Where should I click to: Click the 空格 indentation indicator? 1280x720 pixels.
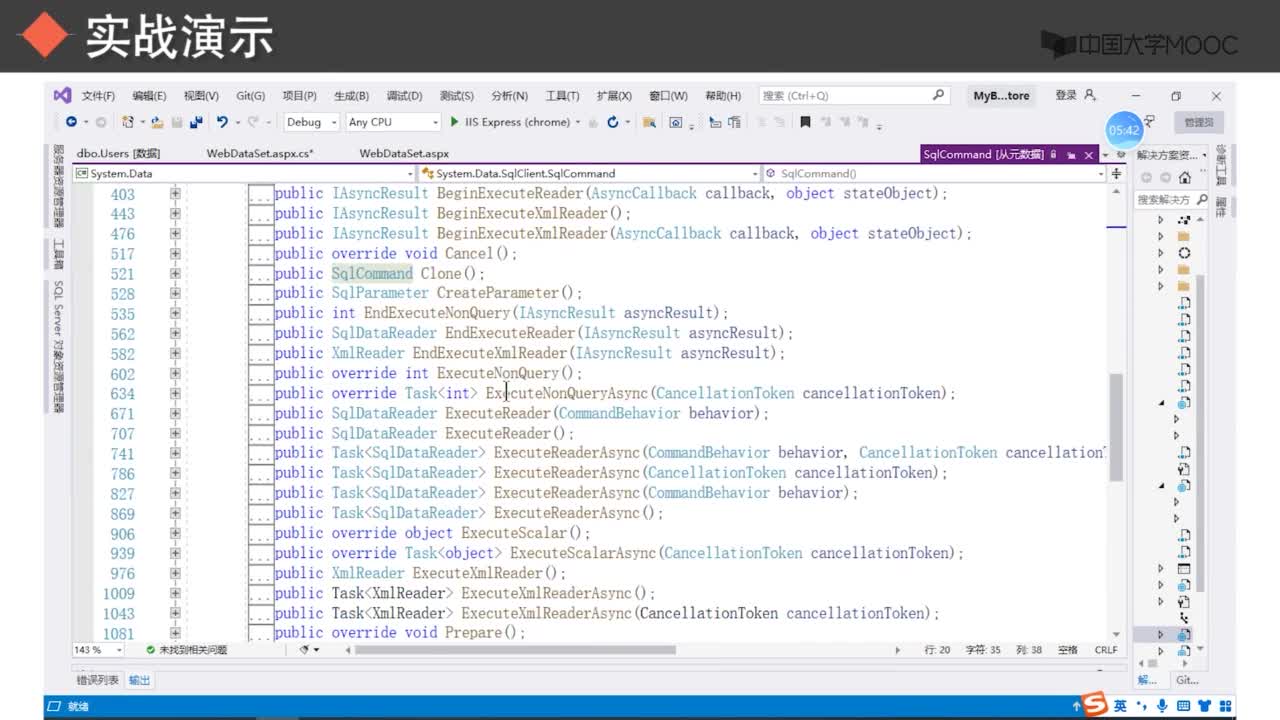tap(1067, 650)
